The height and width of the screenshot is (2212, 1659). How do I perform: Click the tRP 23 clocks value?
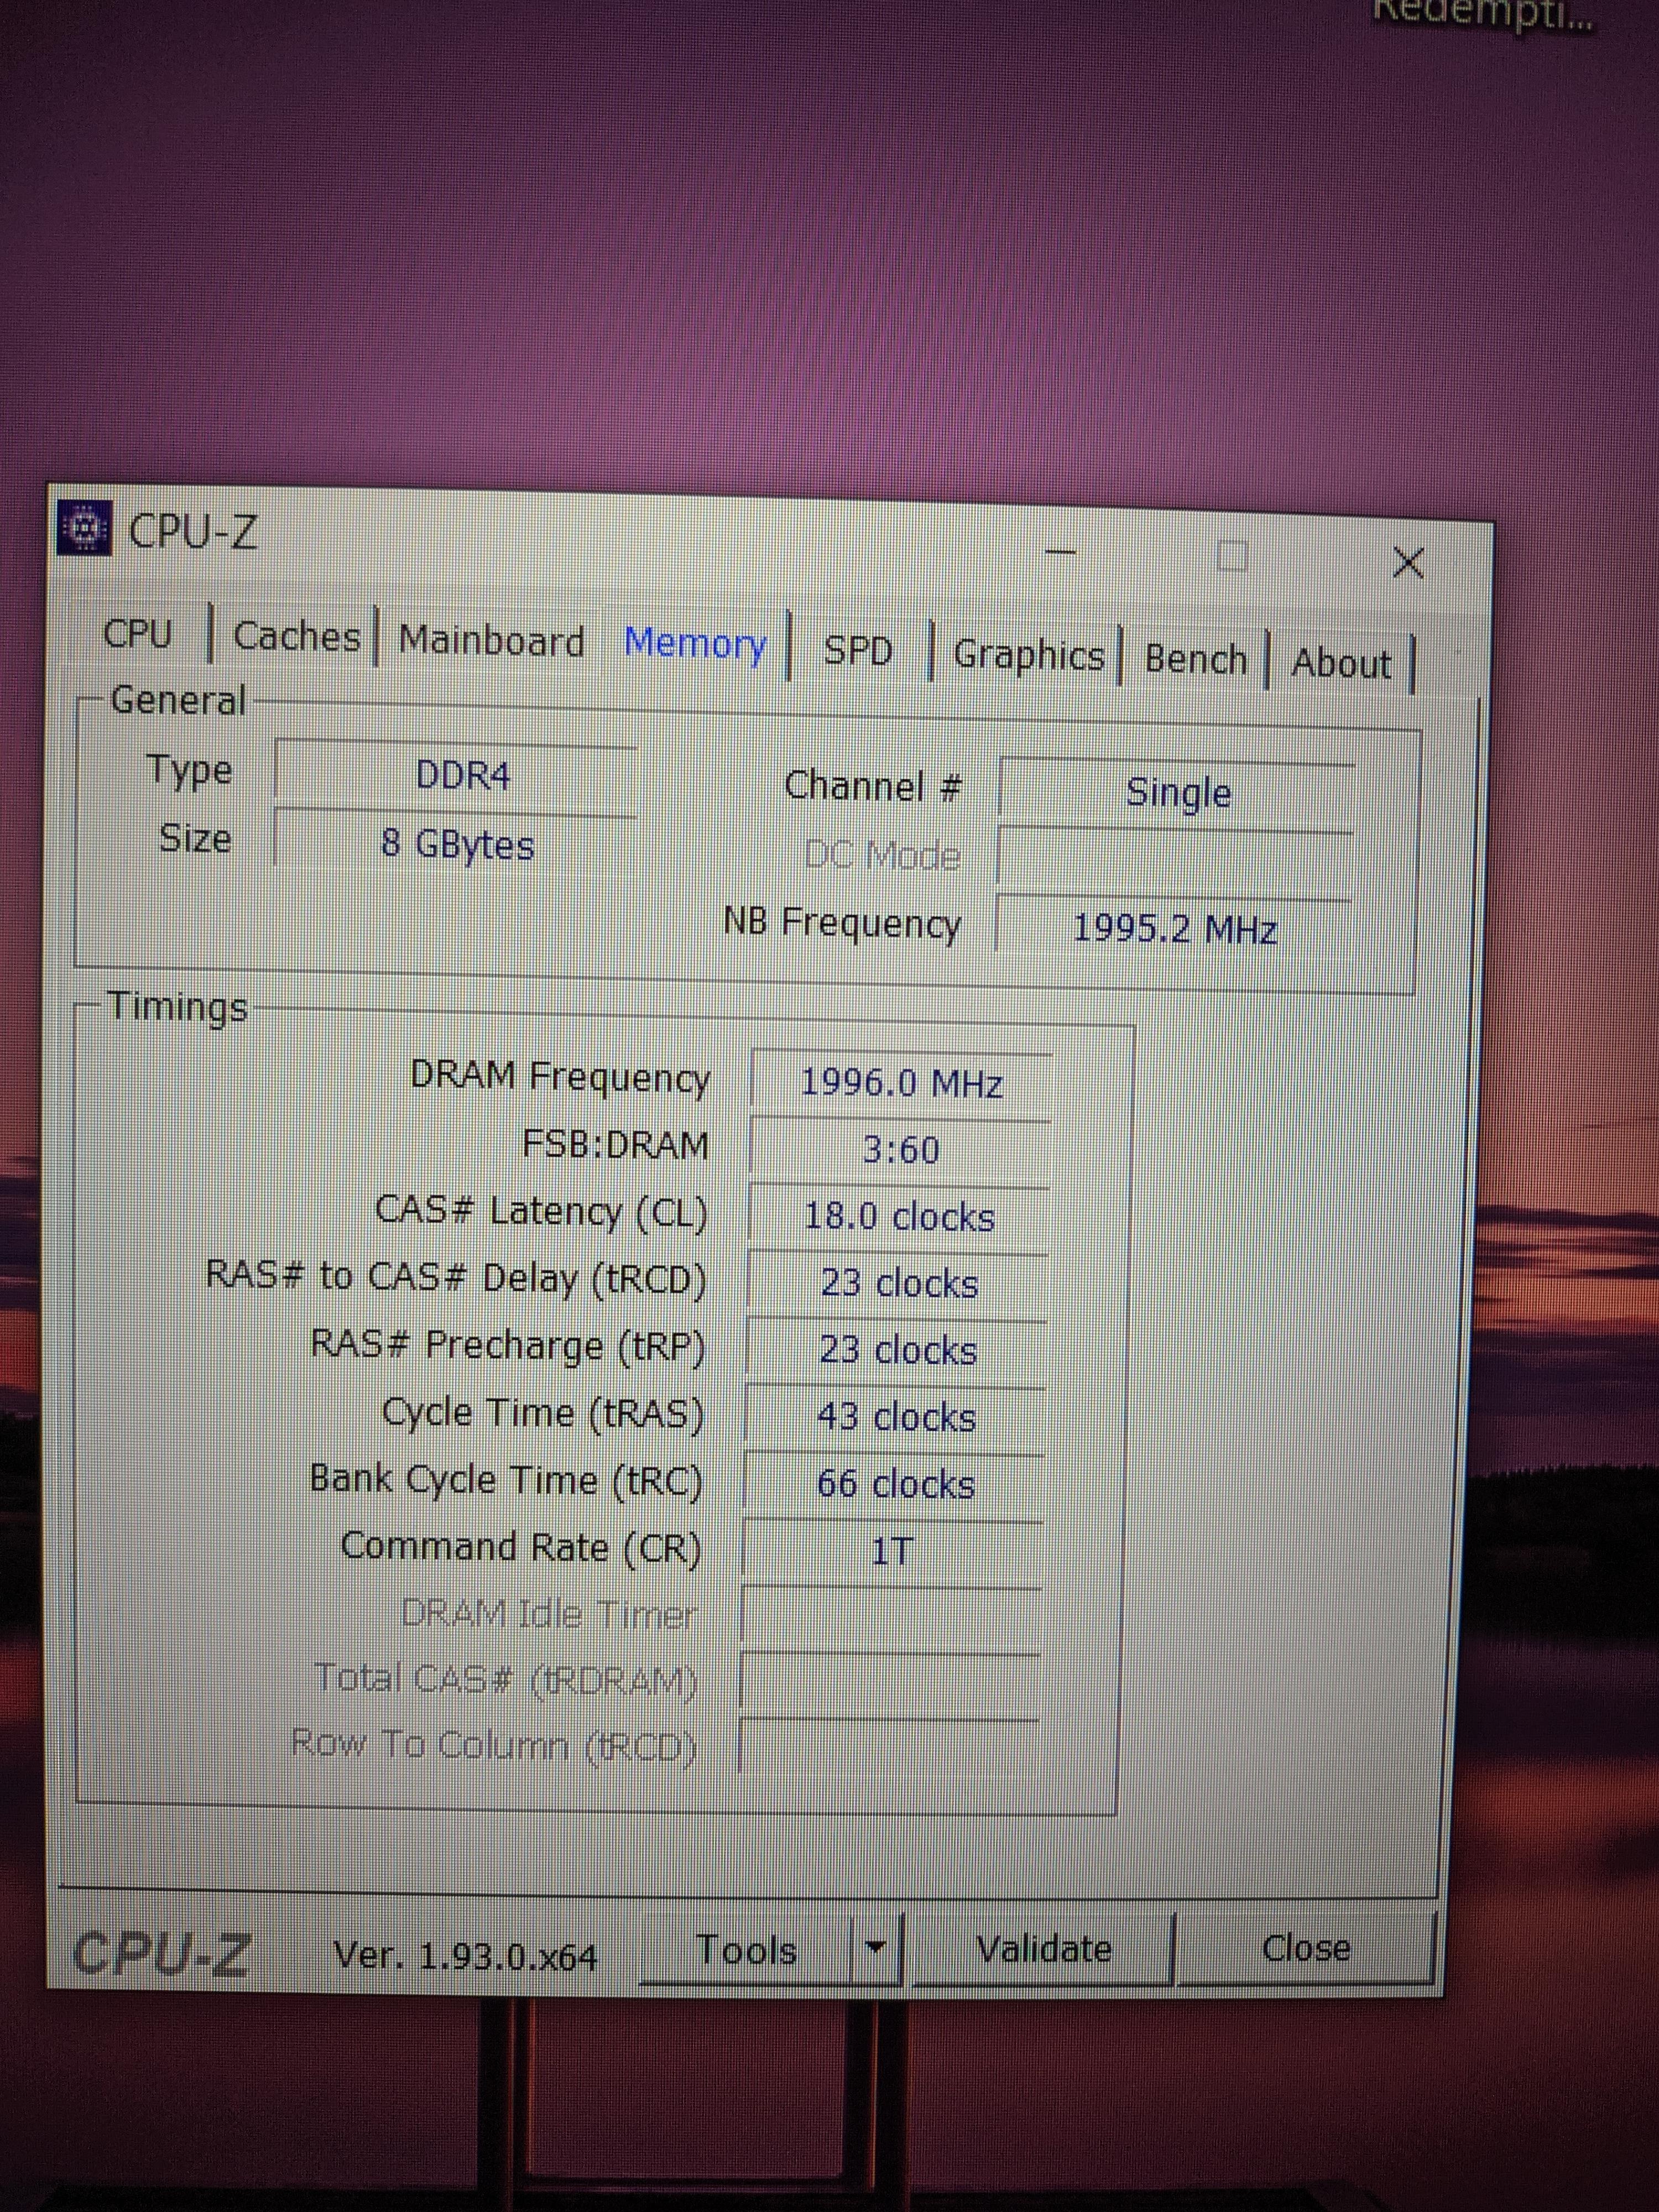point(897,1350)
